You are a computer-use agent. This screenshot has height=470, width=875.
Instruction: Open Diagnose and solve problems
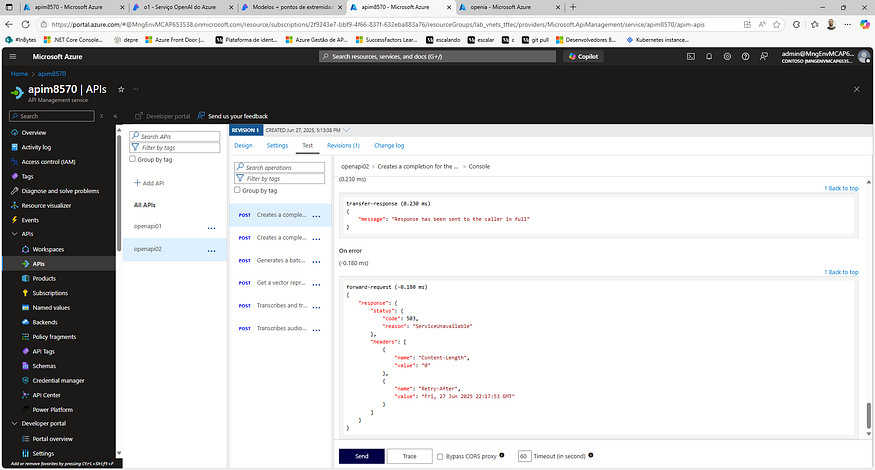click(60, 191)
